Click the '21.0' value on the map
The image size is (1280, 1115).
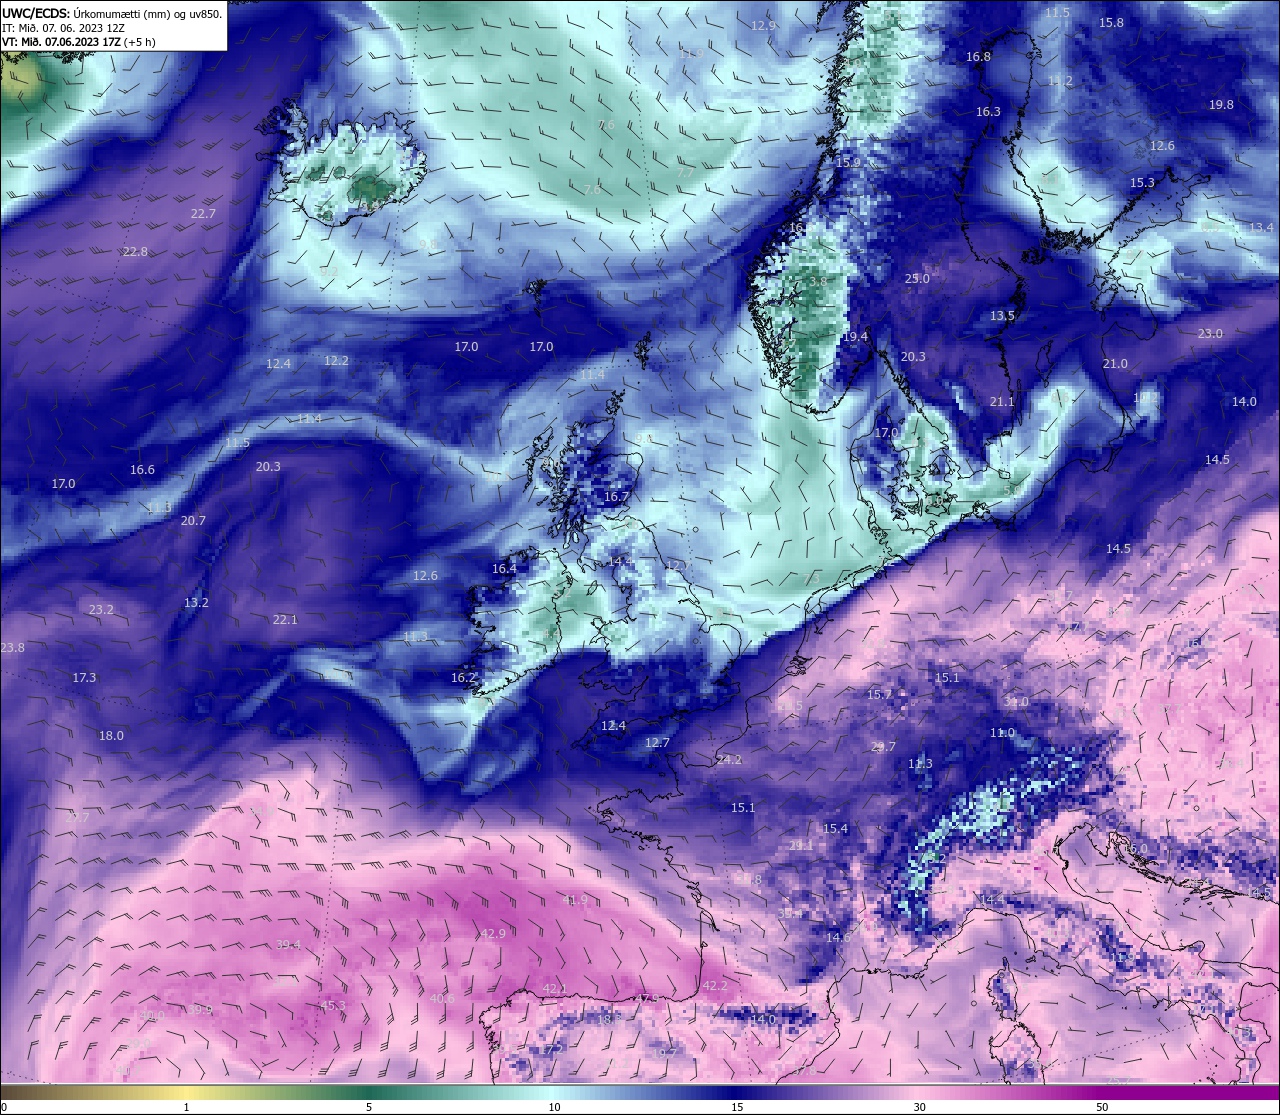coord(1115,364)
